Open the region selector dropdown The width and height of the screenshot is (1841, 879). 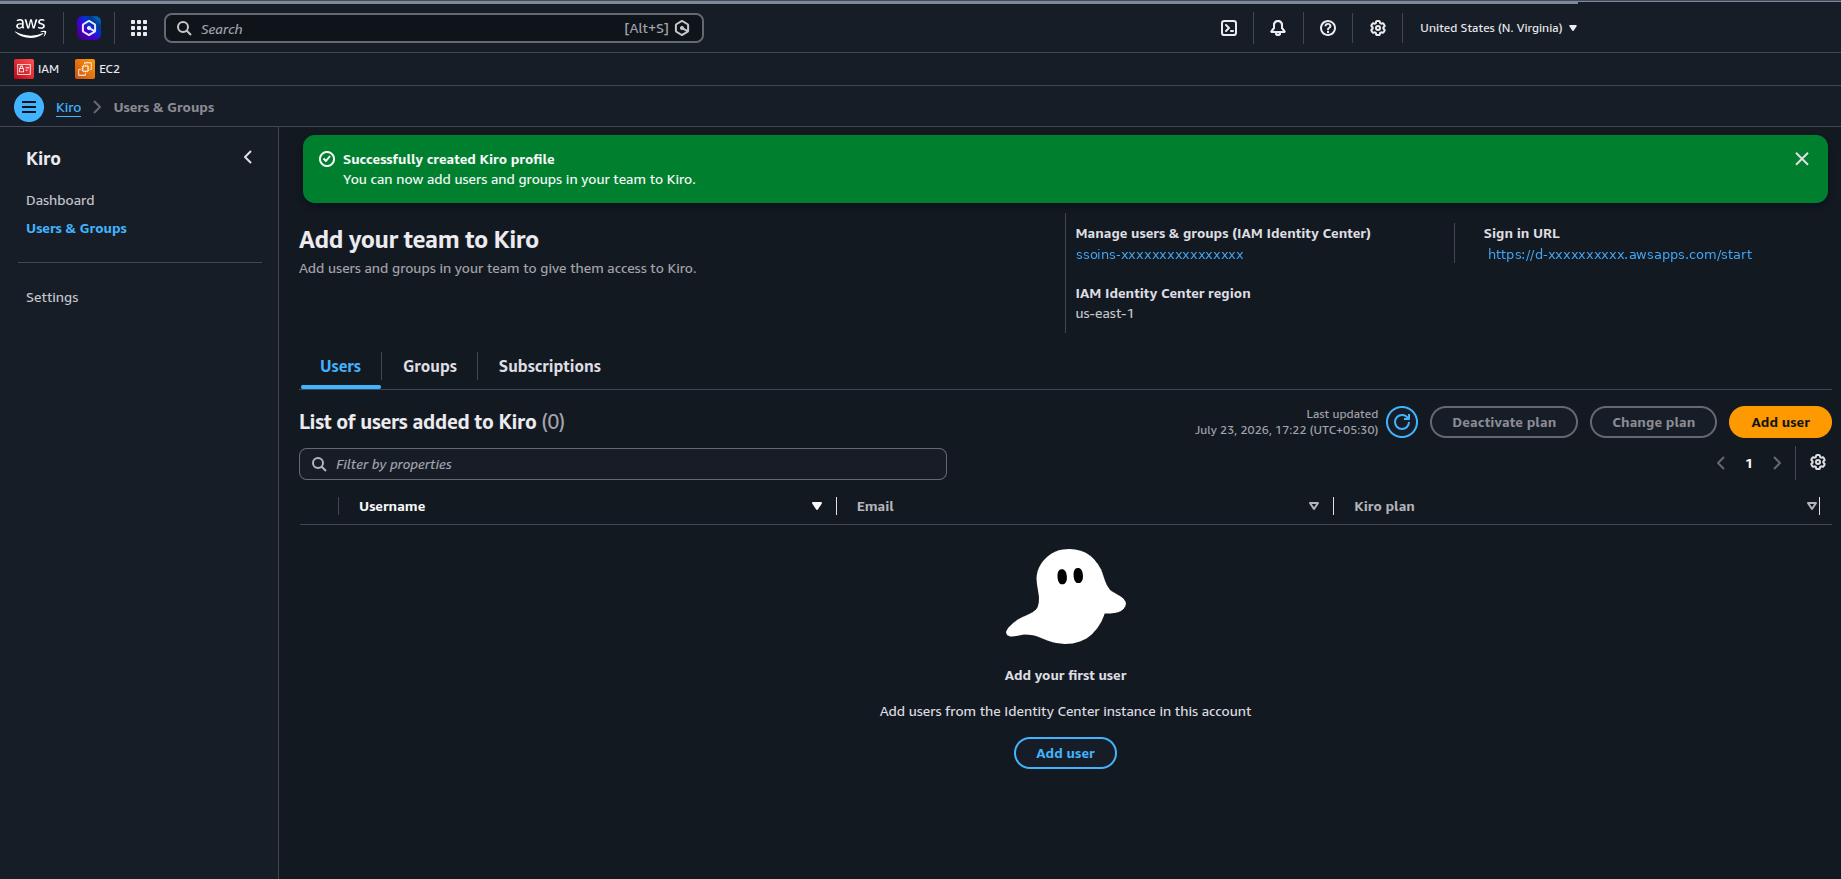pos(1498,28)
